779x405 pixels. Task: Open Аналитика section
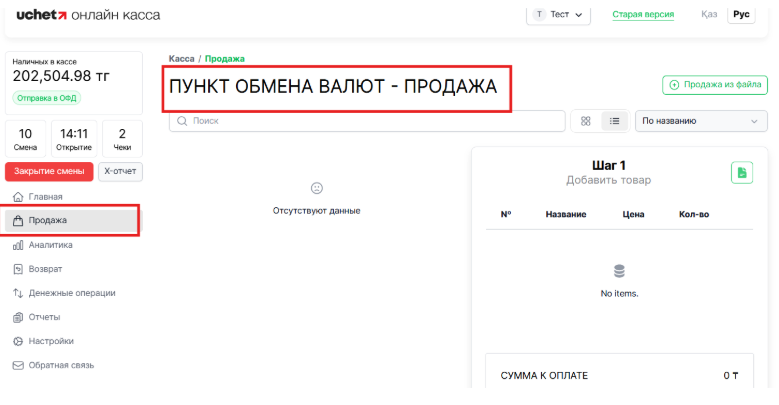(x=51, y=245)
